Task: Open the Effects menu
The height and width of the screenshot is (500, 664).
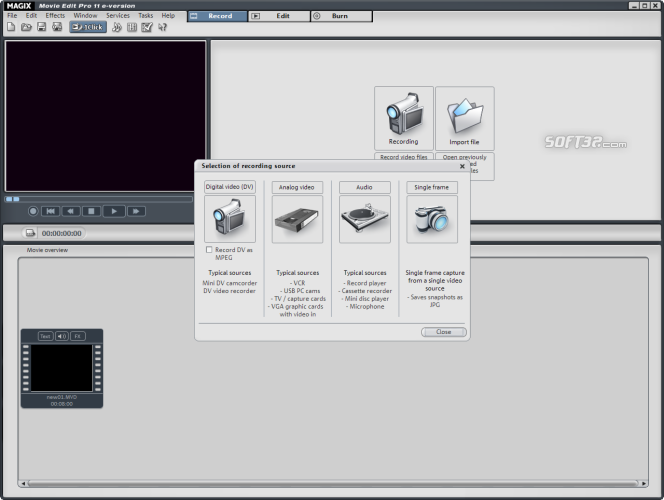Action: 55,16
